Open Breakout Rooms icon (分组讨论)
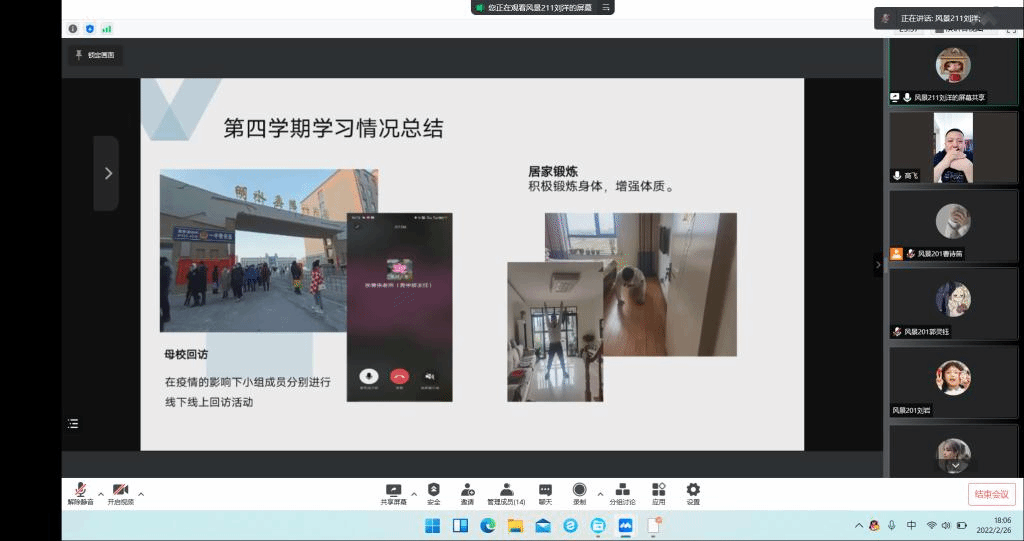 tap(622, 490)
